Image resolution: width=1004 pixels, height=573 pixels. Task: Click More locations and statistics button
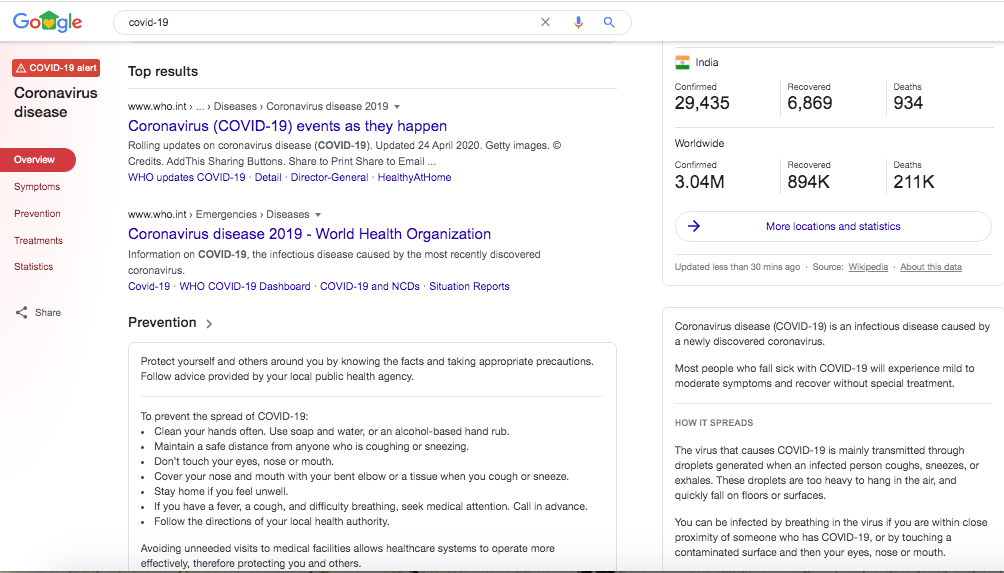(x=833, y=226)
